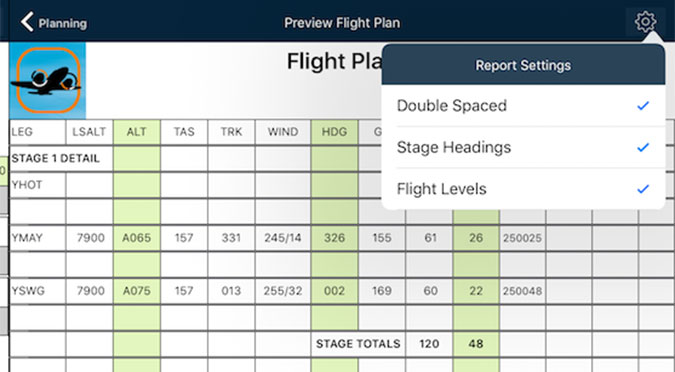Click the HDG column header
Screen dimensions: 675x372
(334, 132)
